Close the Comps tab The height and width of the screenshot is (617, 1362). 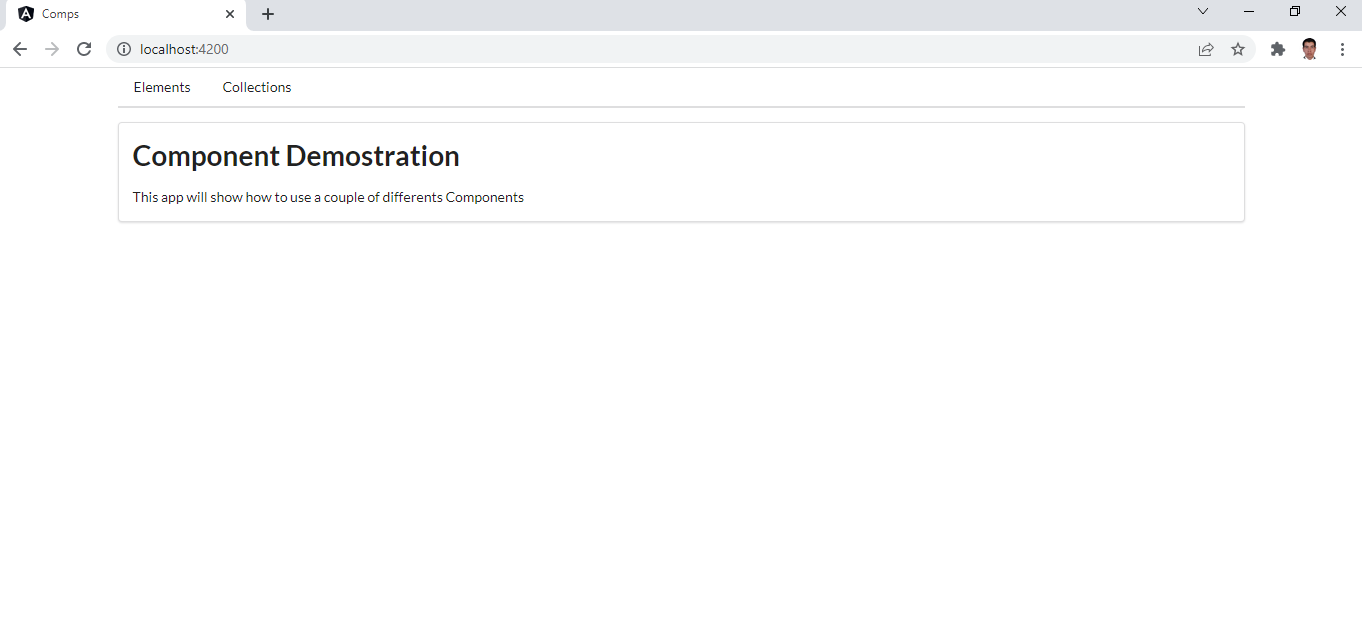pos(230,14)
